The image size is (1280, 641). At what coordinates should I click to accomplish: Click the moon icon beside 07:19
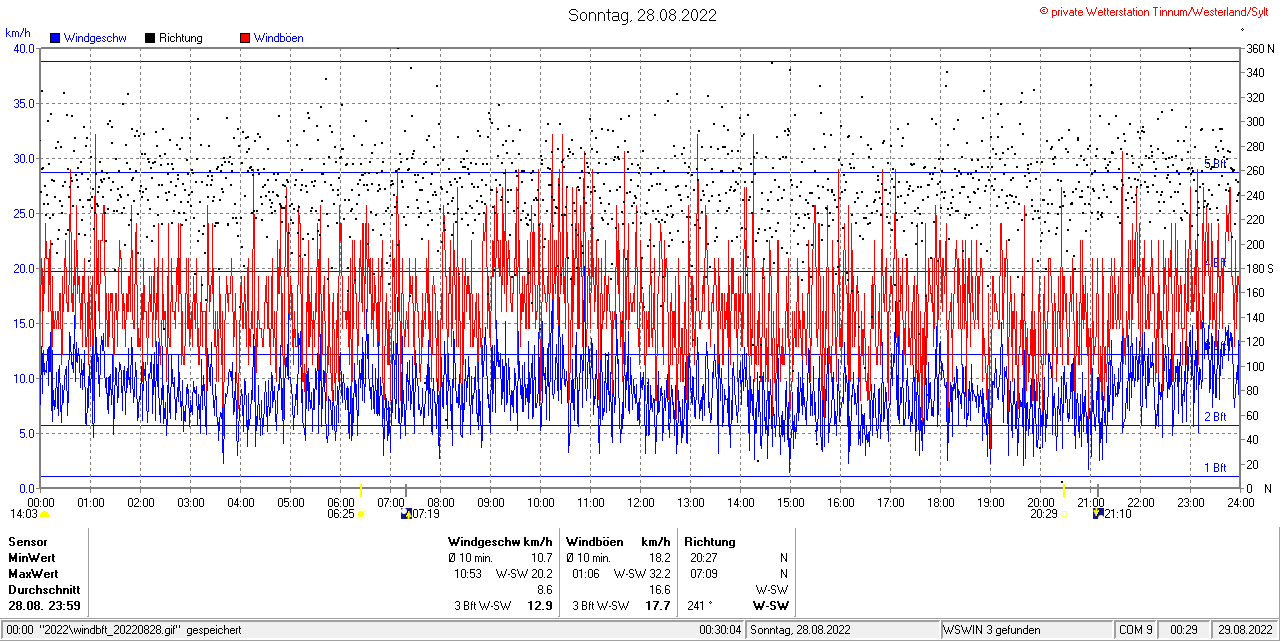coord(406,514)
